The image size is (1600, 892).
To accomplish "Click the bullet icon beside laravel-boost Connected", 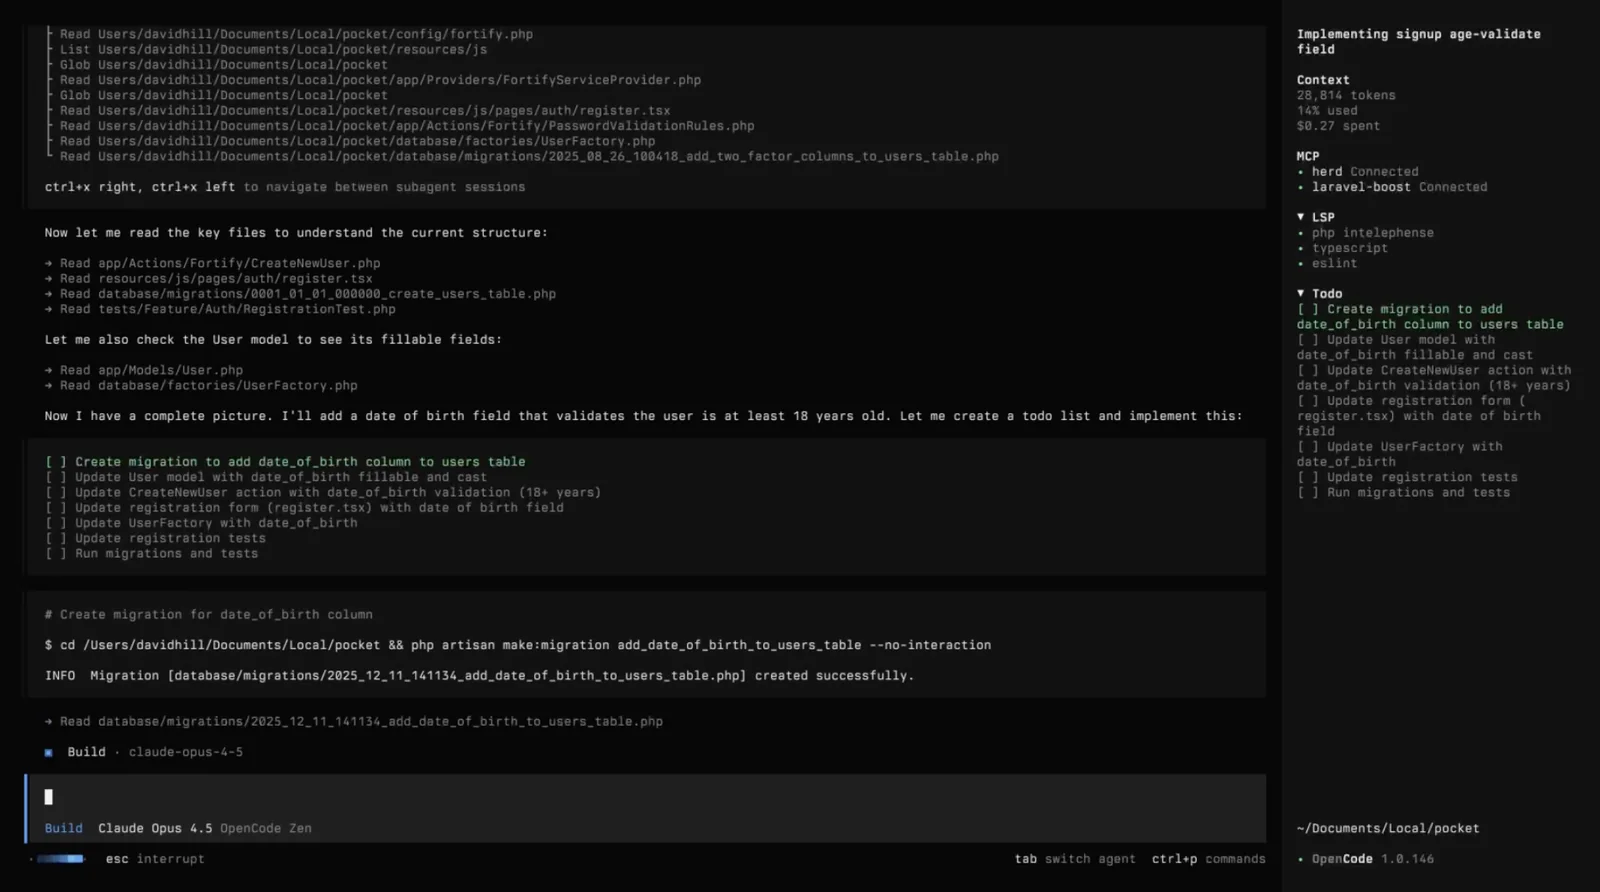I will (1300, 187).
